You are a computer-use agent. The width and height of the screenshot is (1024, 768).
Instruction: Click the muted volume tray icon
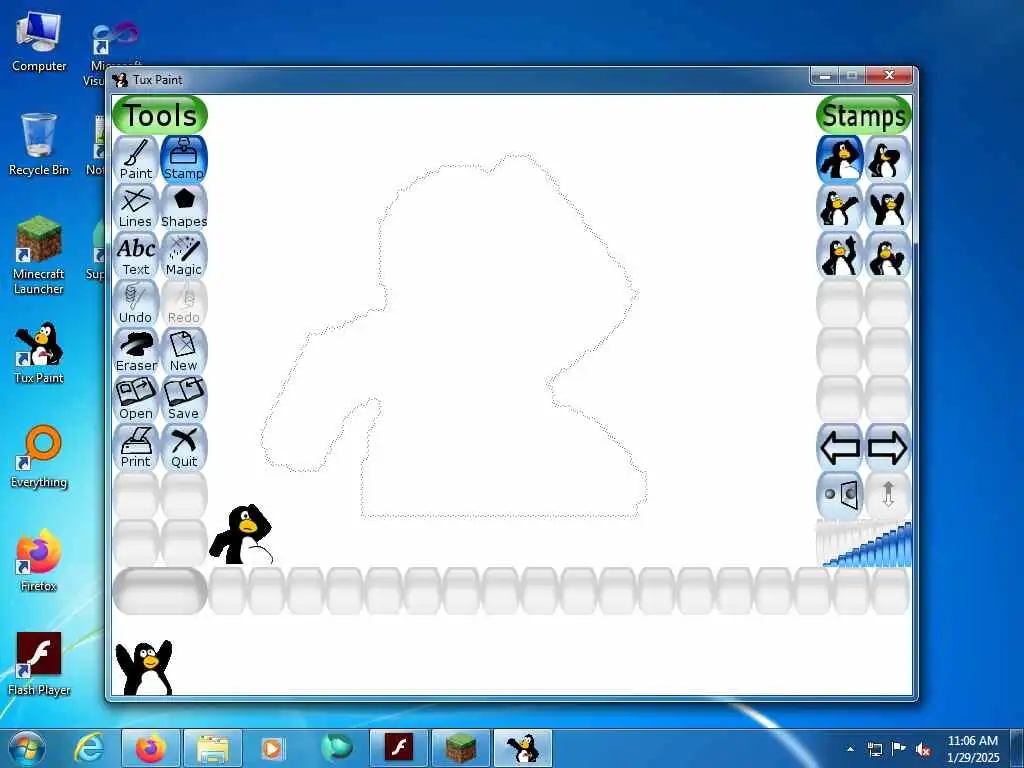pyautogui.click(x=922, y=749)
